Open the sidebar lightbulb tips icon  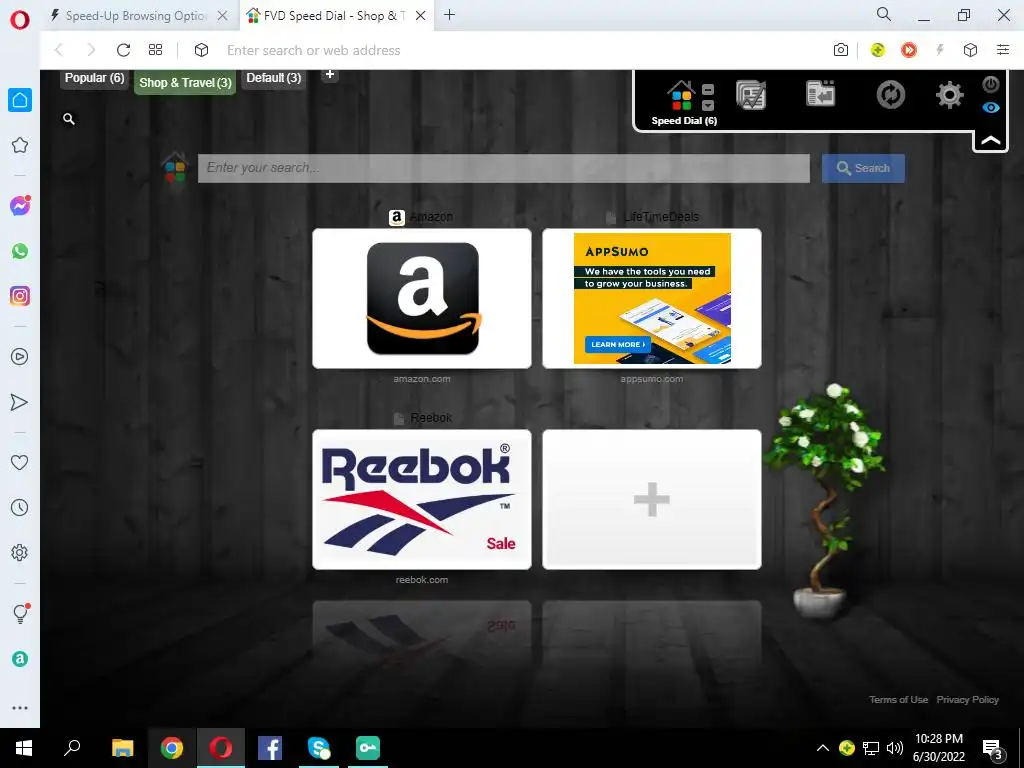pyautogui.click(x=21, y=613)
